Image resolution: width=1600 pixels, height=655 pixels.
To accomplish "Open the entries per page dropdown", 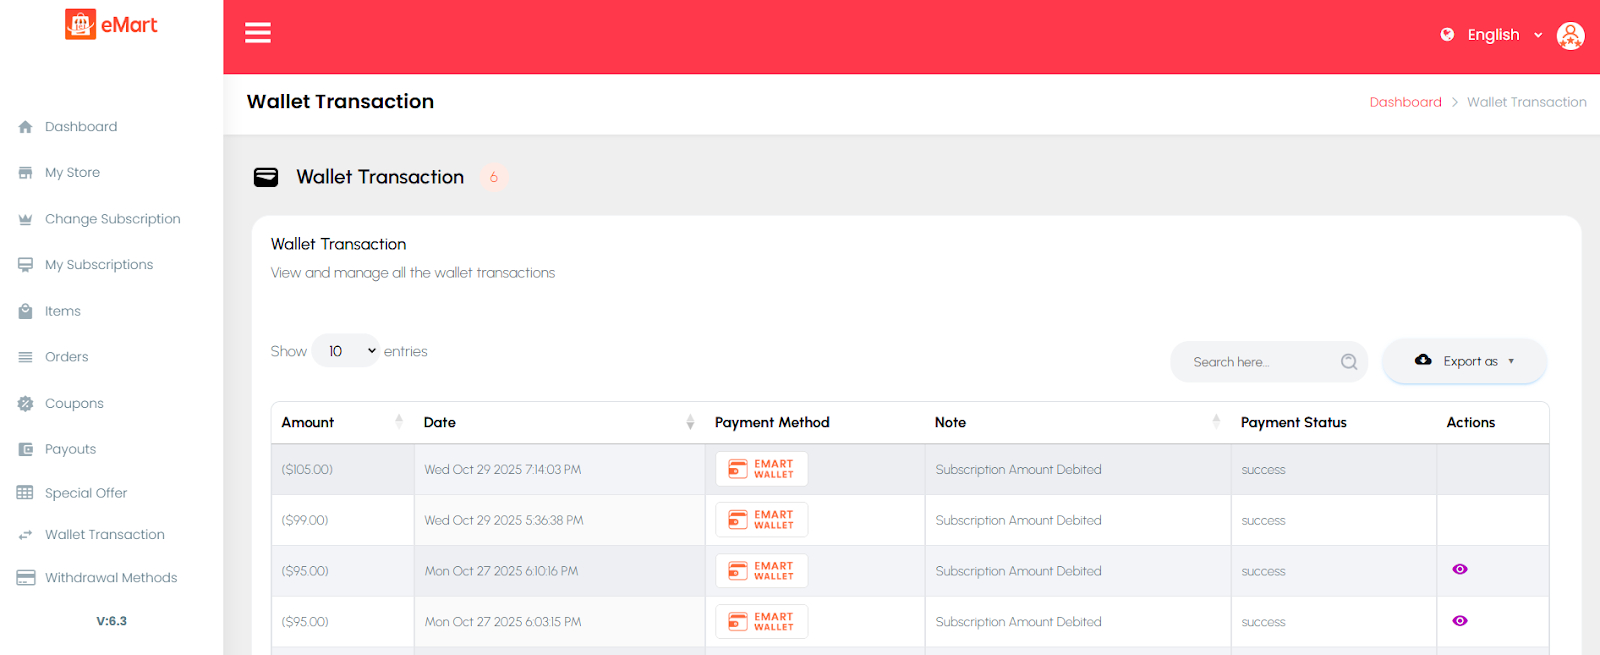I will tap(346, 351).
